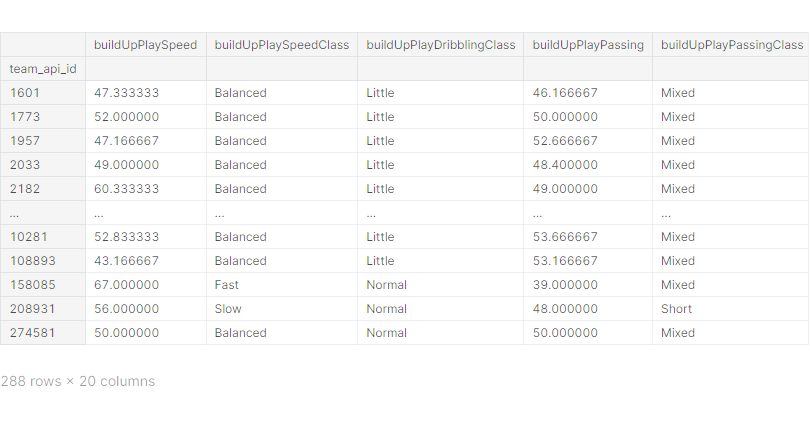Click the team_api_id index label

coord(43,69)
